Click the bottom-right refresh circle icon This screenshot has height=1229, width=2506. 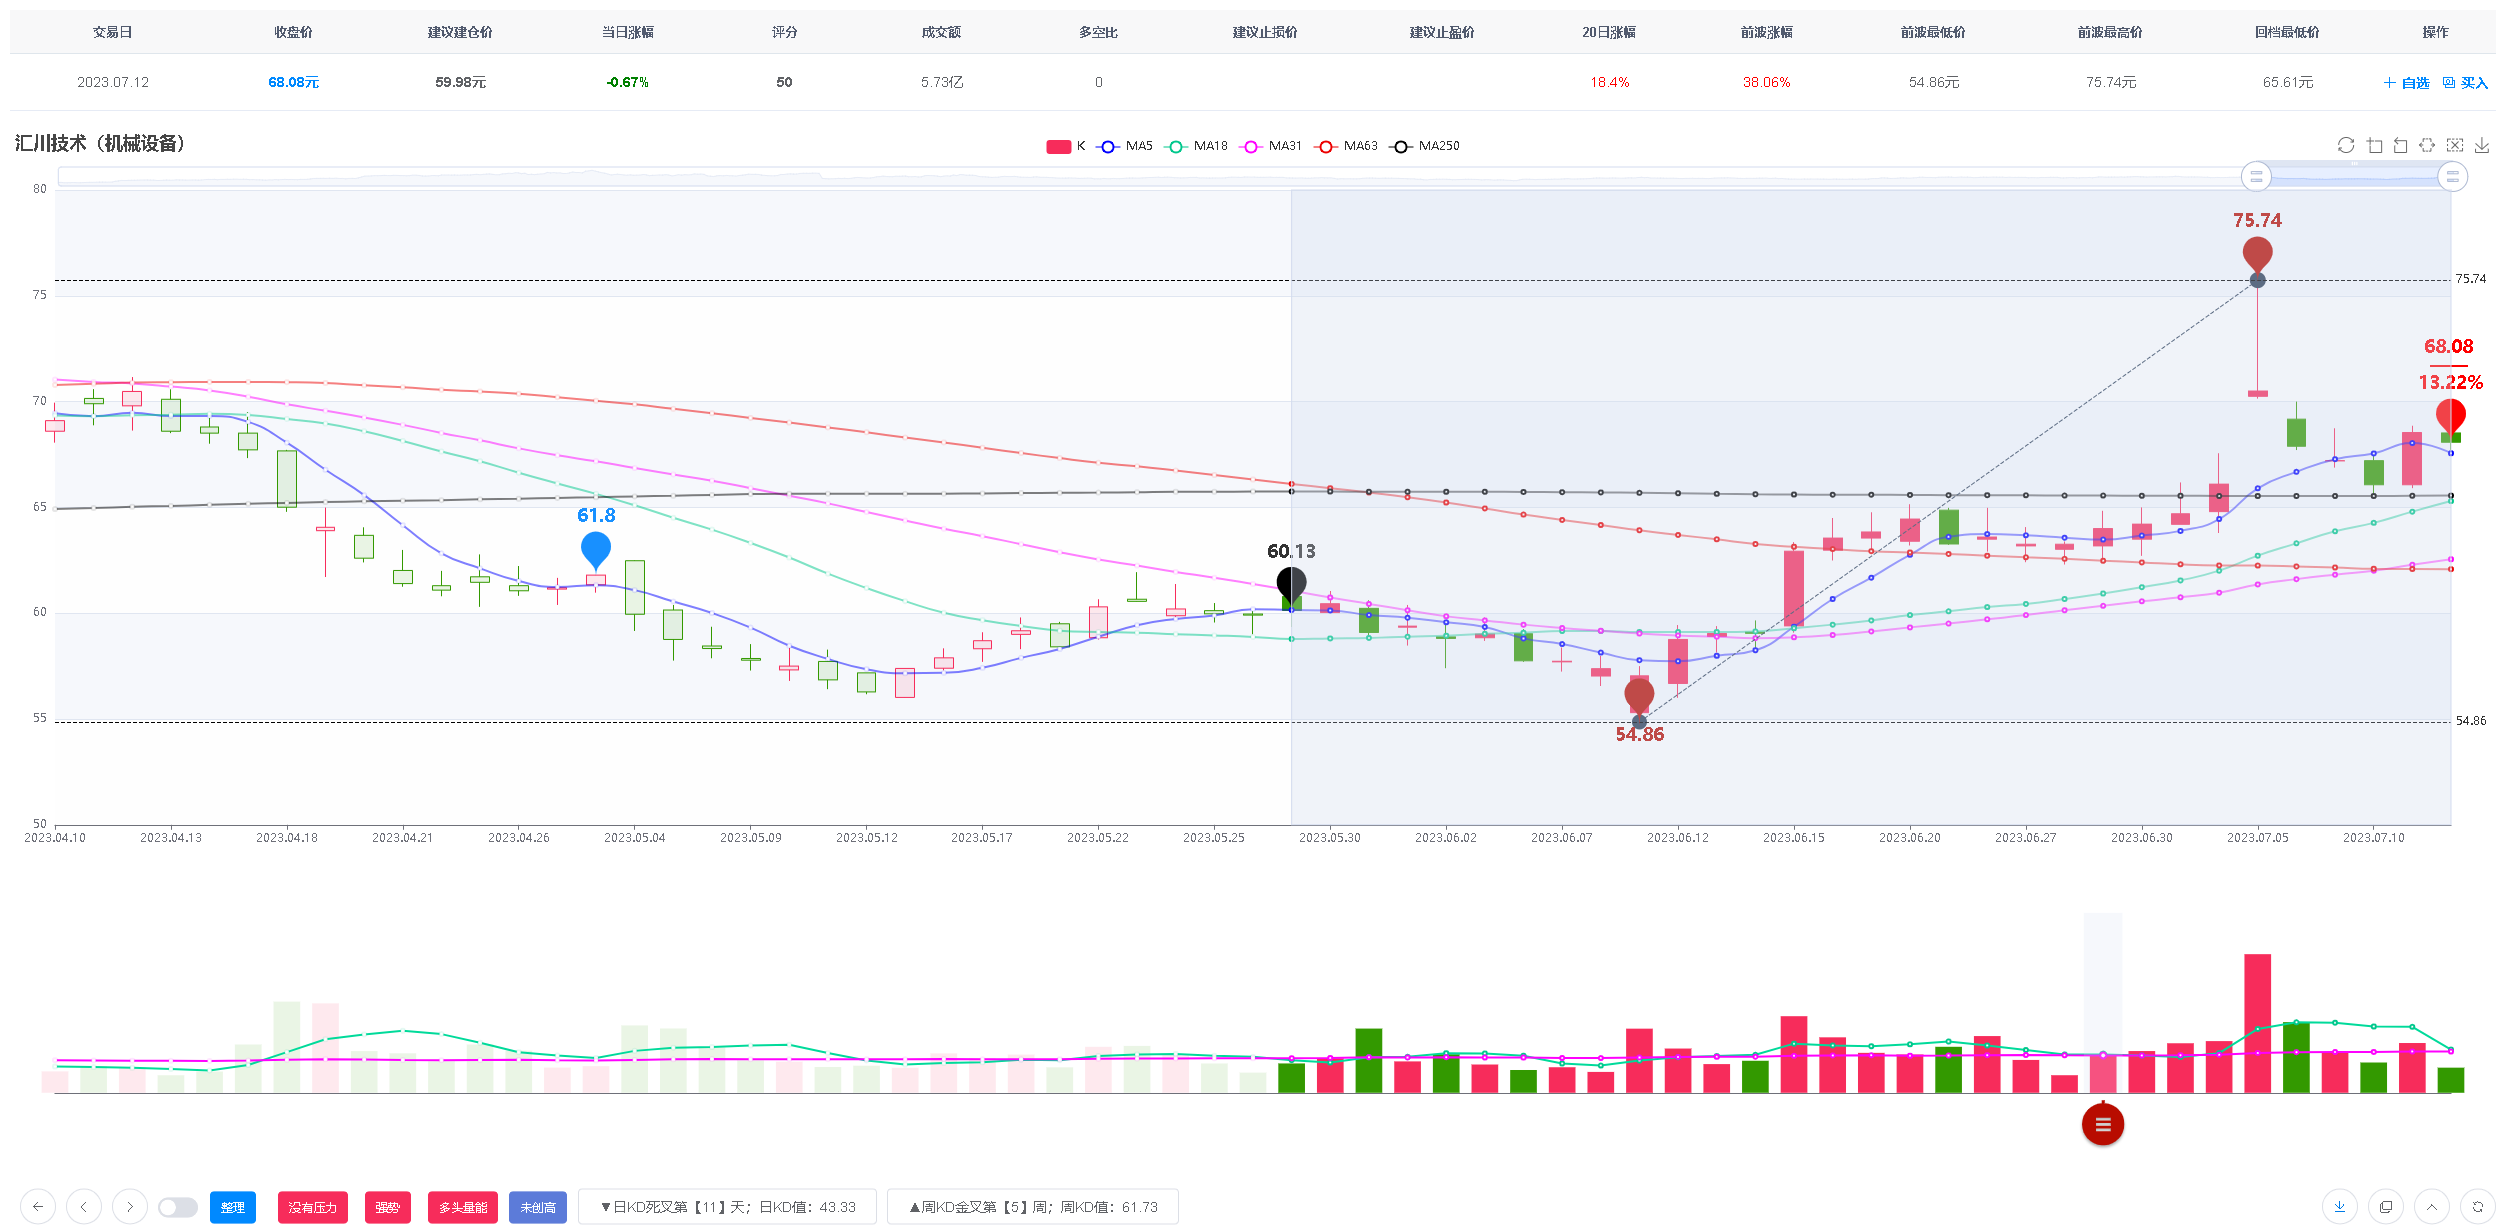[2478, 1207]
